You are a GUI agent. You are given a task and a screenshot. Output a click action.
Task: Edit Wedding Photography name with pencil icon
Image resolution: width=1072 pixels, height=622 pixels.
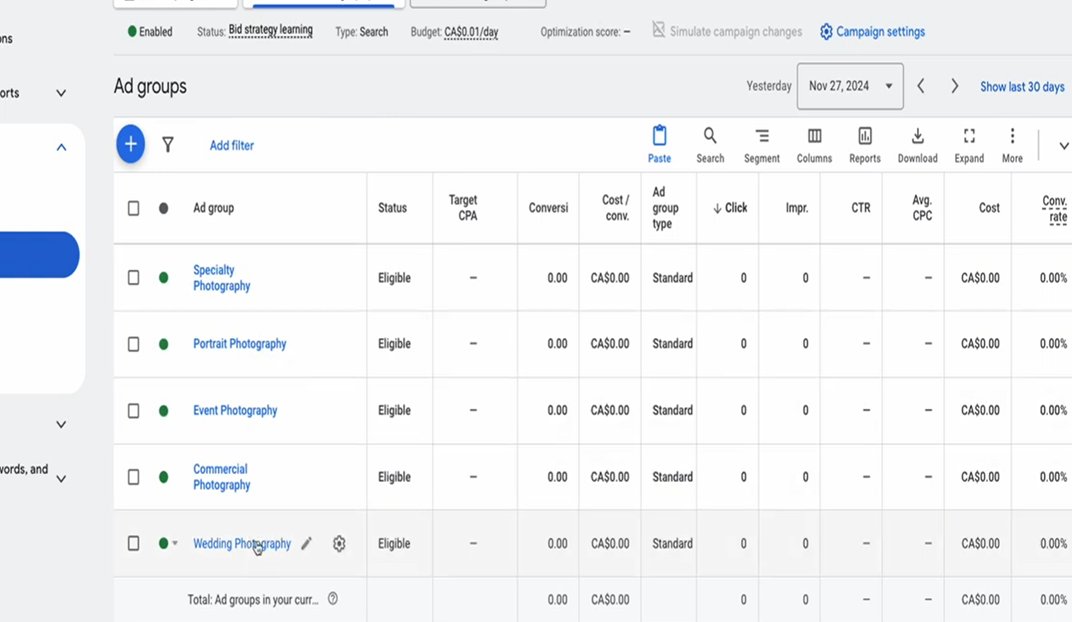click(307, 544)
